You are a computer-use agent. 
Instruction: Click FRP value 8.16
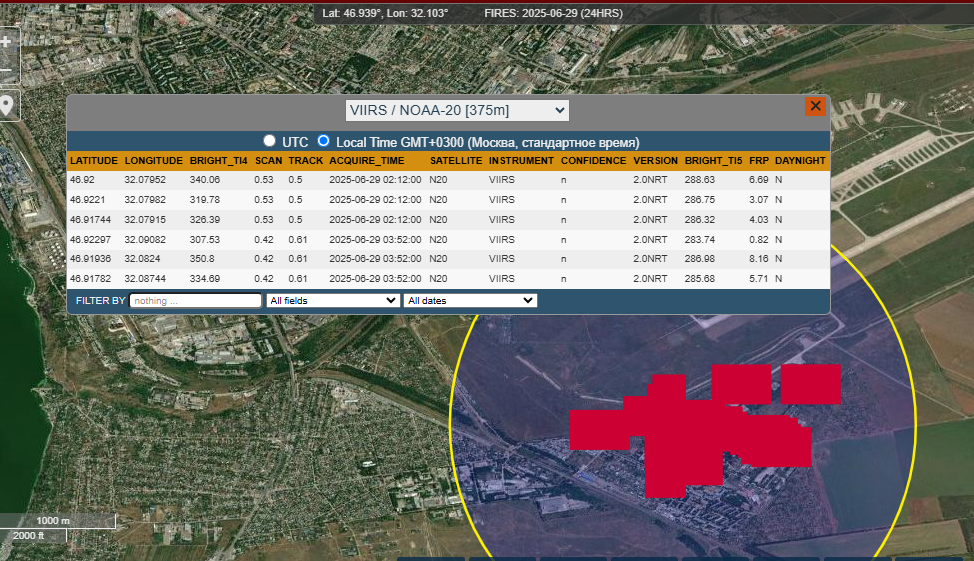758,258
